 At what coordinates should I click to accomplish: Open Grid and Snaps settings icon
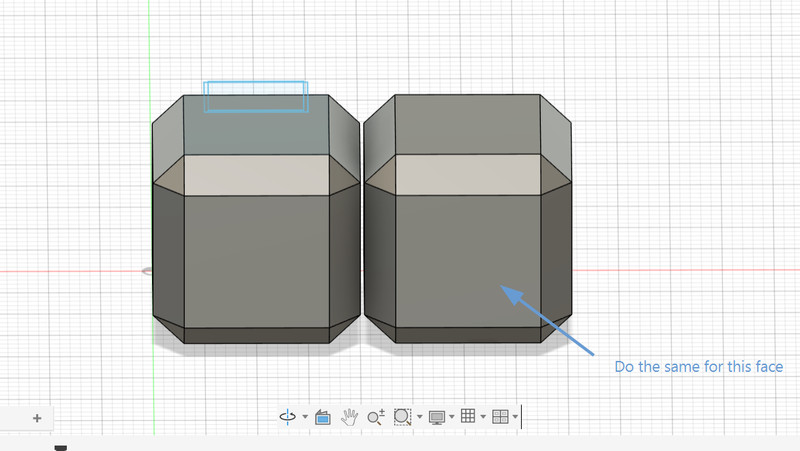click(x=468, y=416)
